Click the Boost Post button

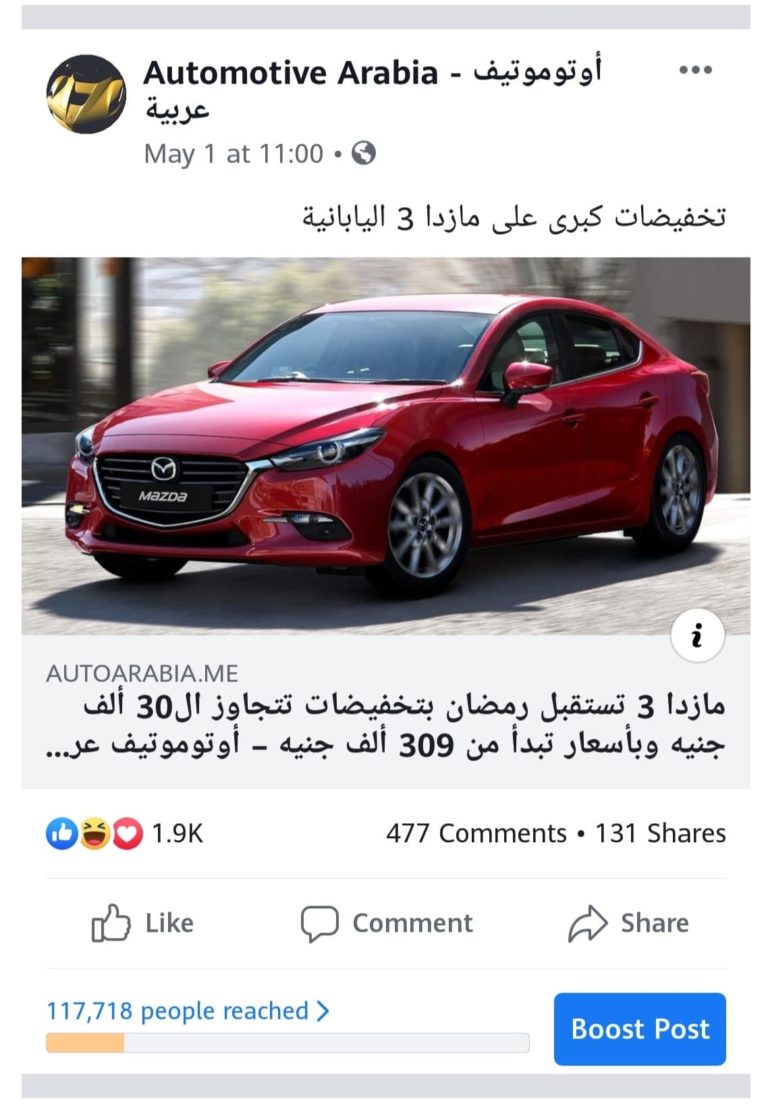pyautogui.click(x=639, y=1029)
